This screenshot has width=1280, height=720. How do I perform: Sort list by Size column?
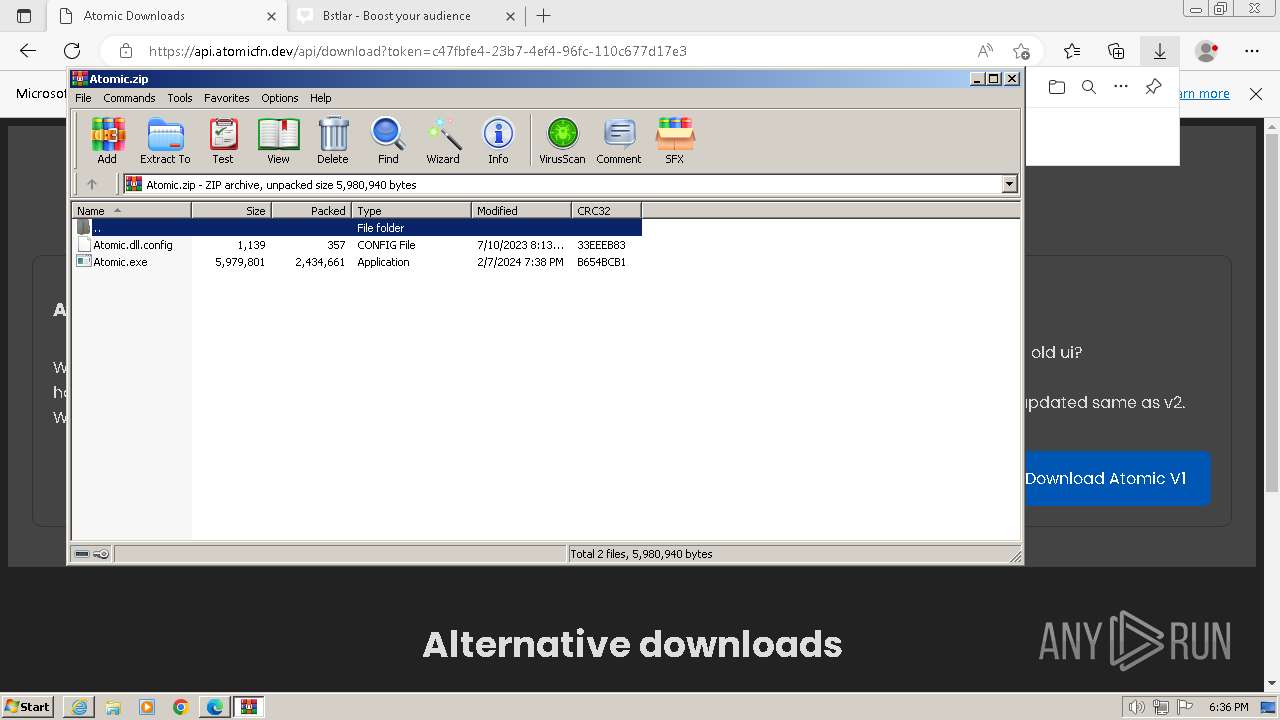click(231, 210)
